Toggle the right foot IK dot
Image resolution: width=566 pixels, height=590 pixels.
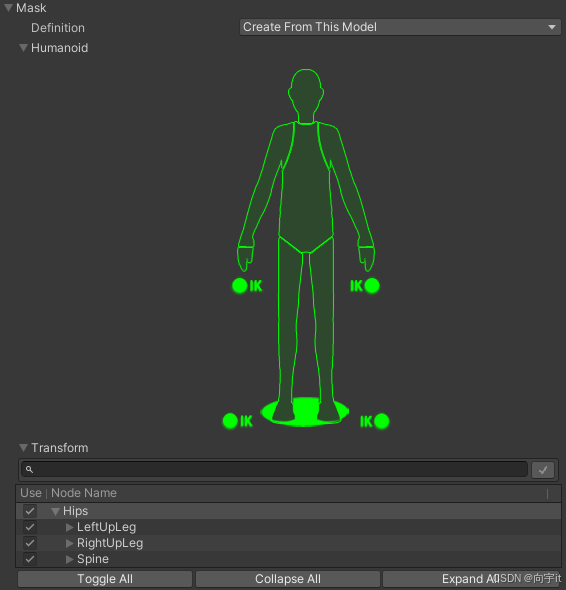tap(382, 421)
